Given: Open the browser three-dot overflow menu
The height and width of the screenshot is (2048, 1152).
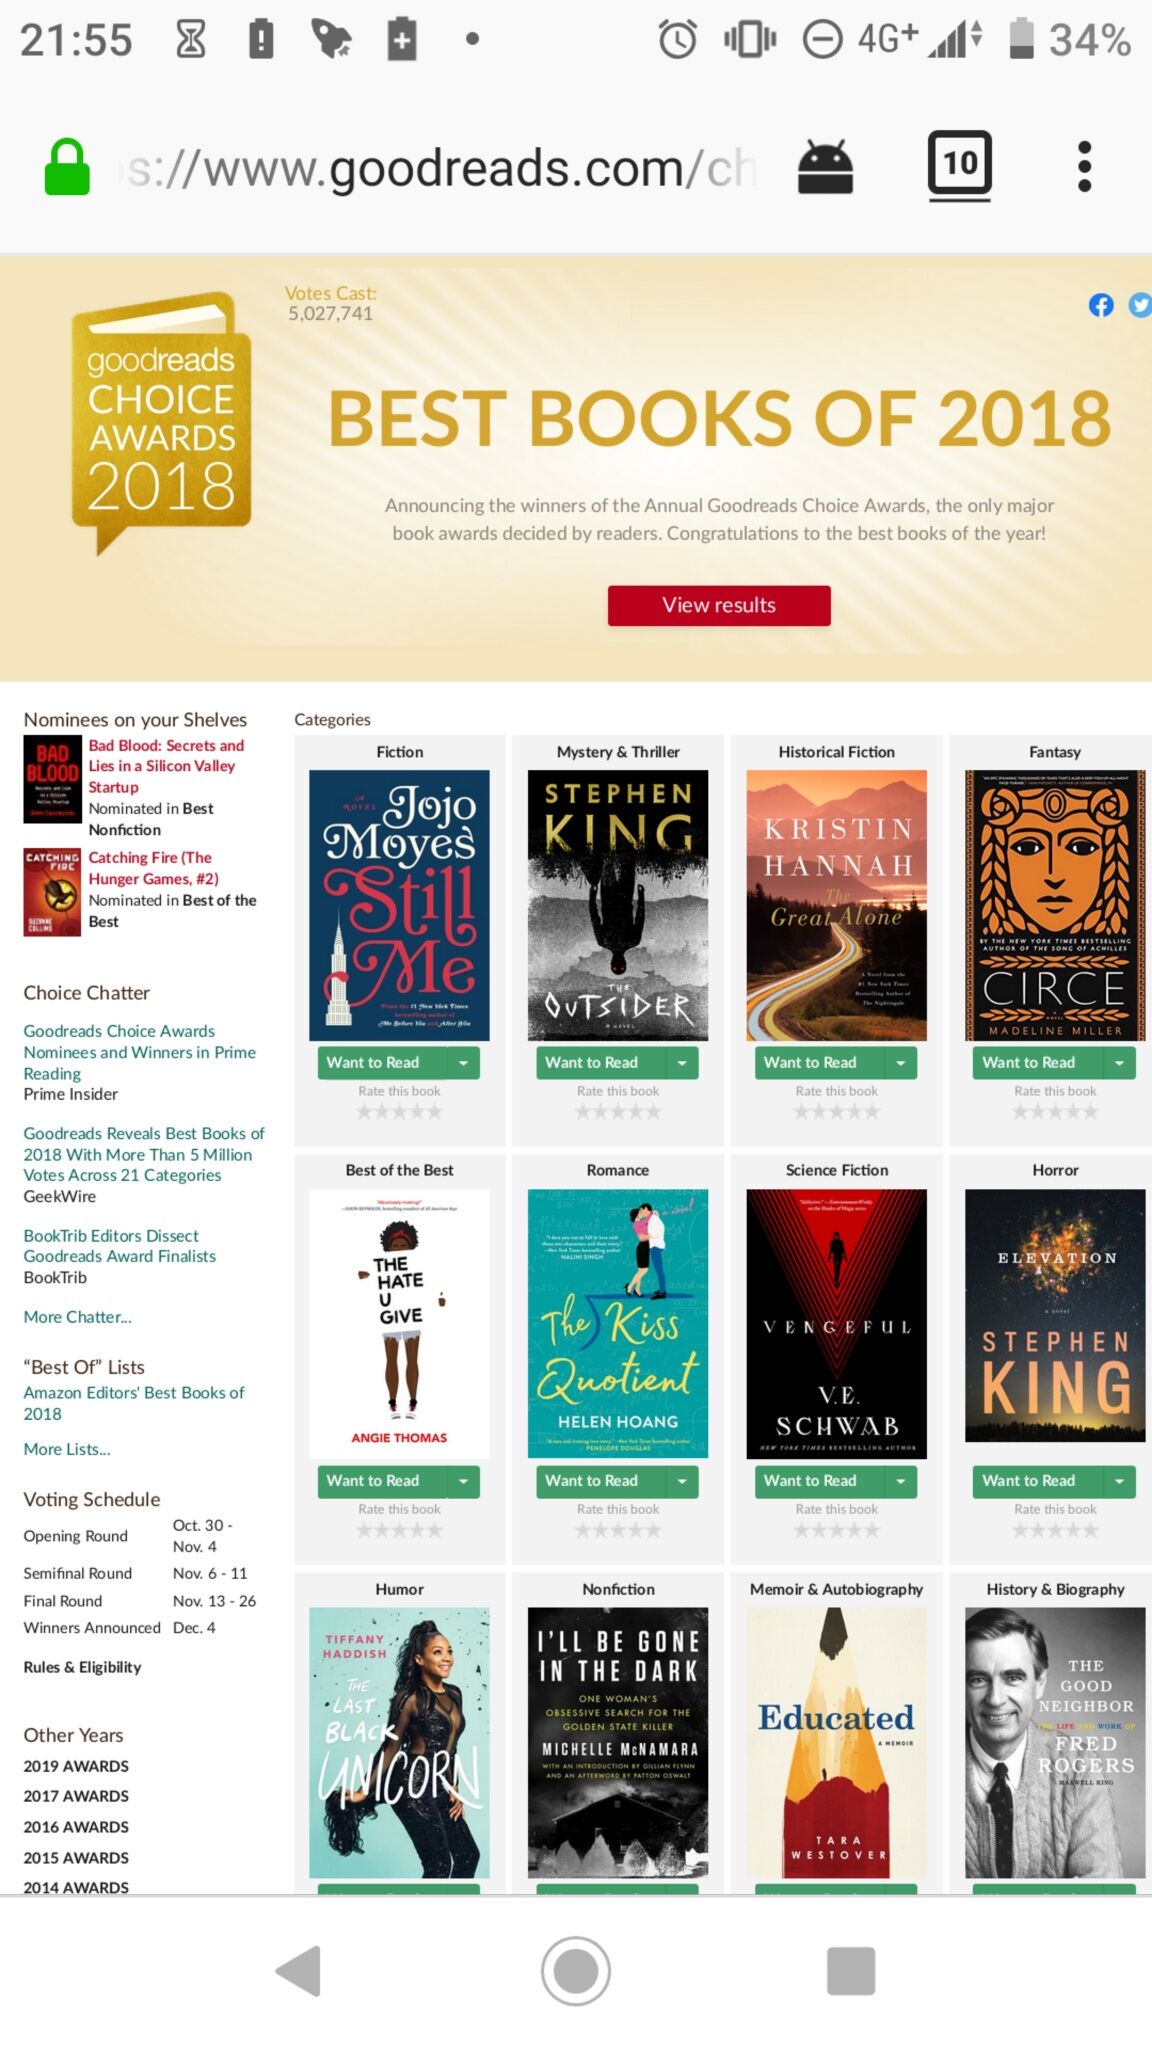Looking at the screenshot, I should click(1084, 166).
